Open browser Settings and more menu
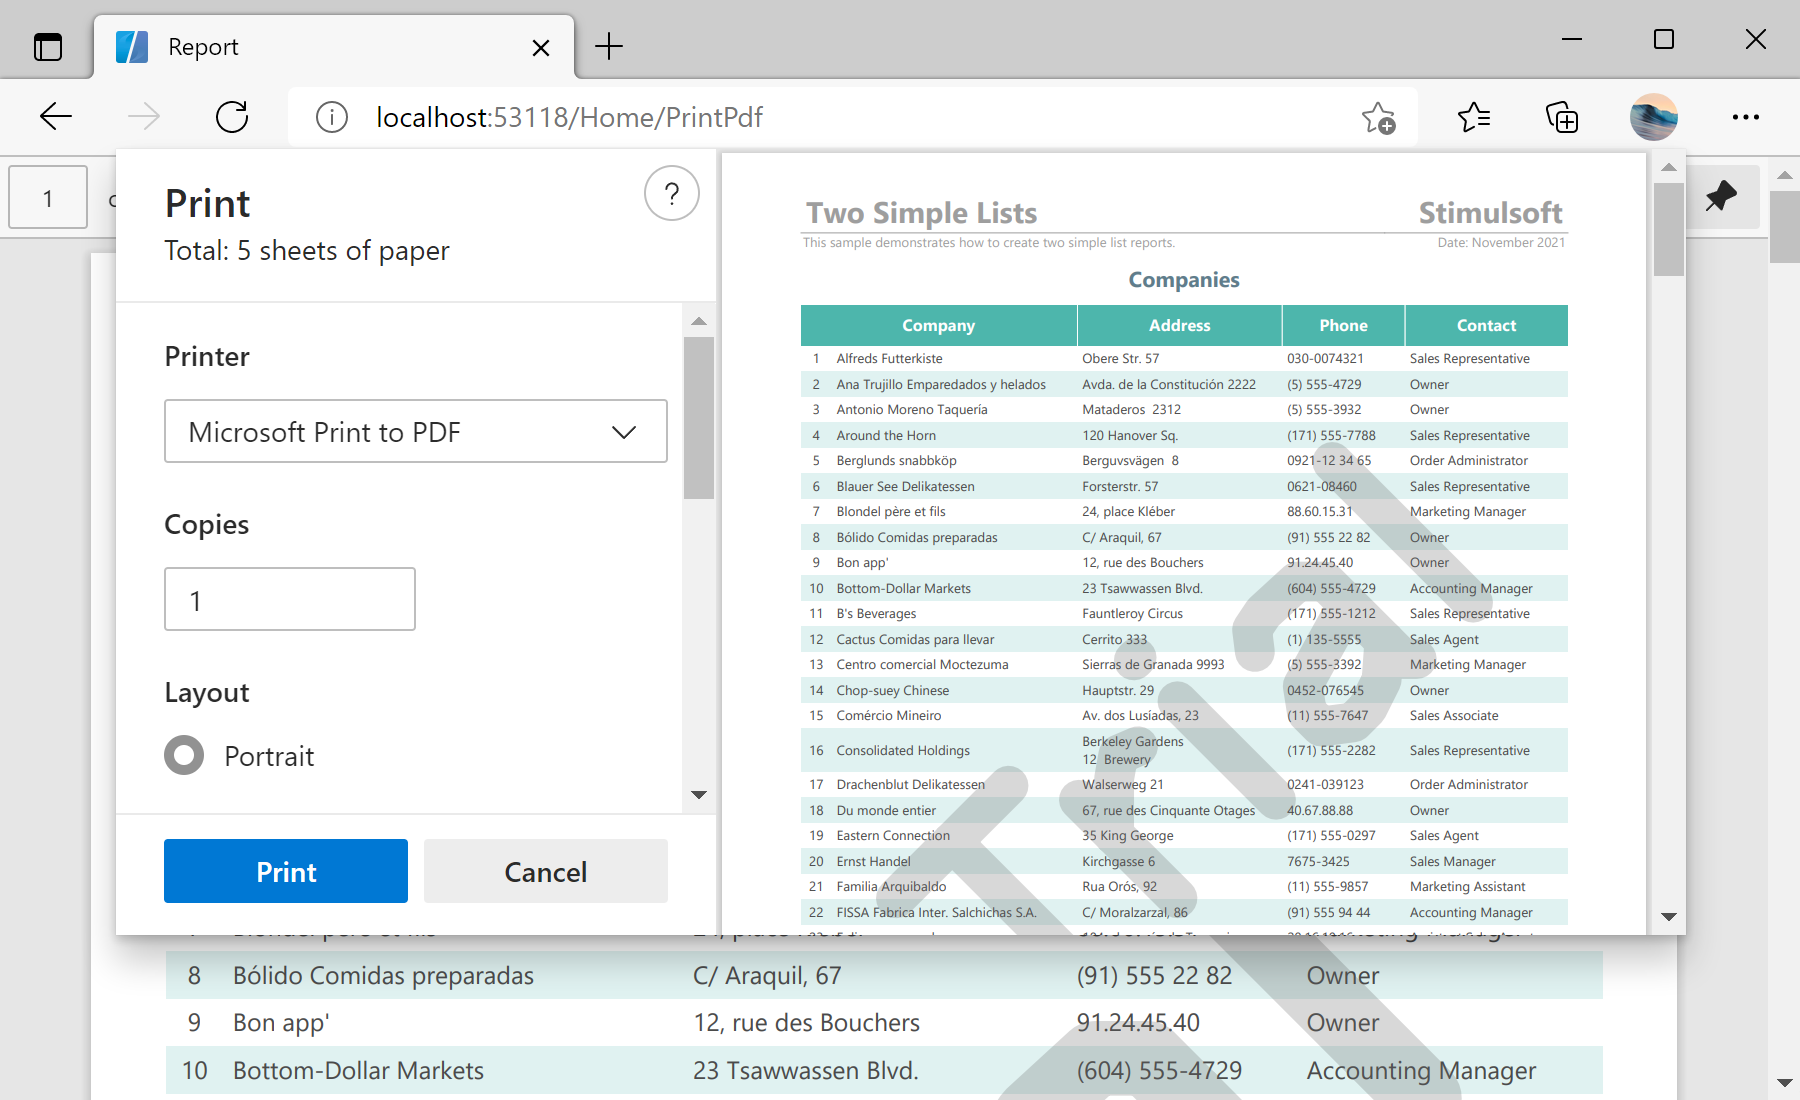Viewport: 1800px width, 1100px height. pyautogui.click(x=1746, y=117)
